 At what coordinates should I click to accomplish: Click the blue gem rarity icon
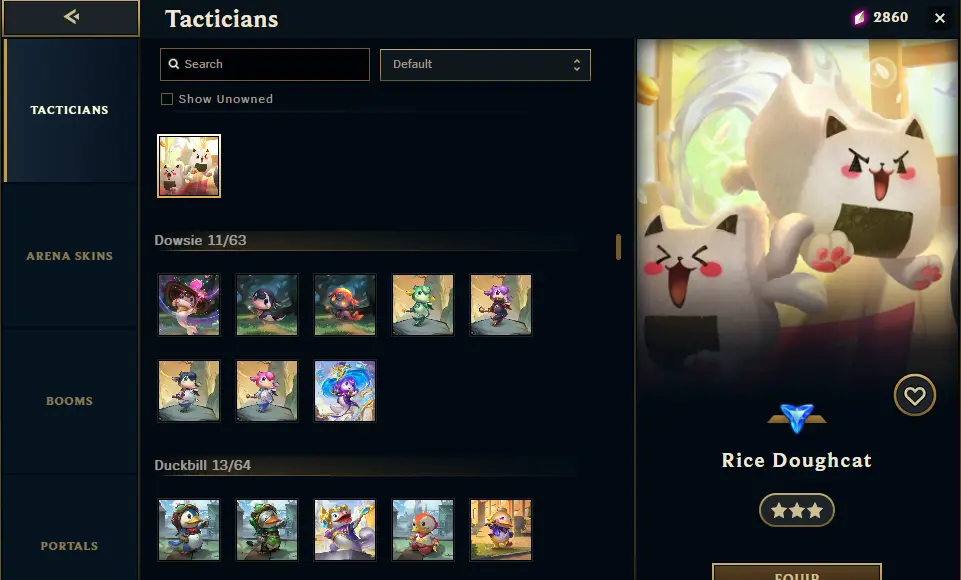point(797,418)
